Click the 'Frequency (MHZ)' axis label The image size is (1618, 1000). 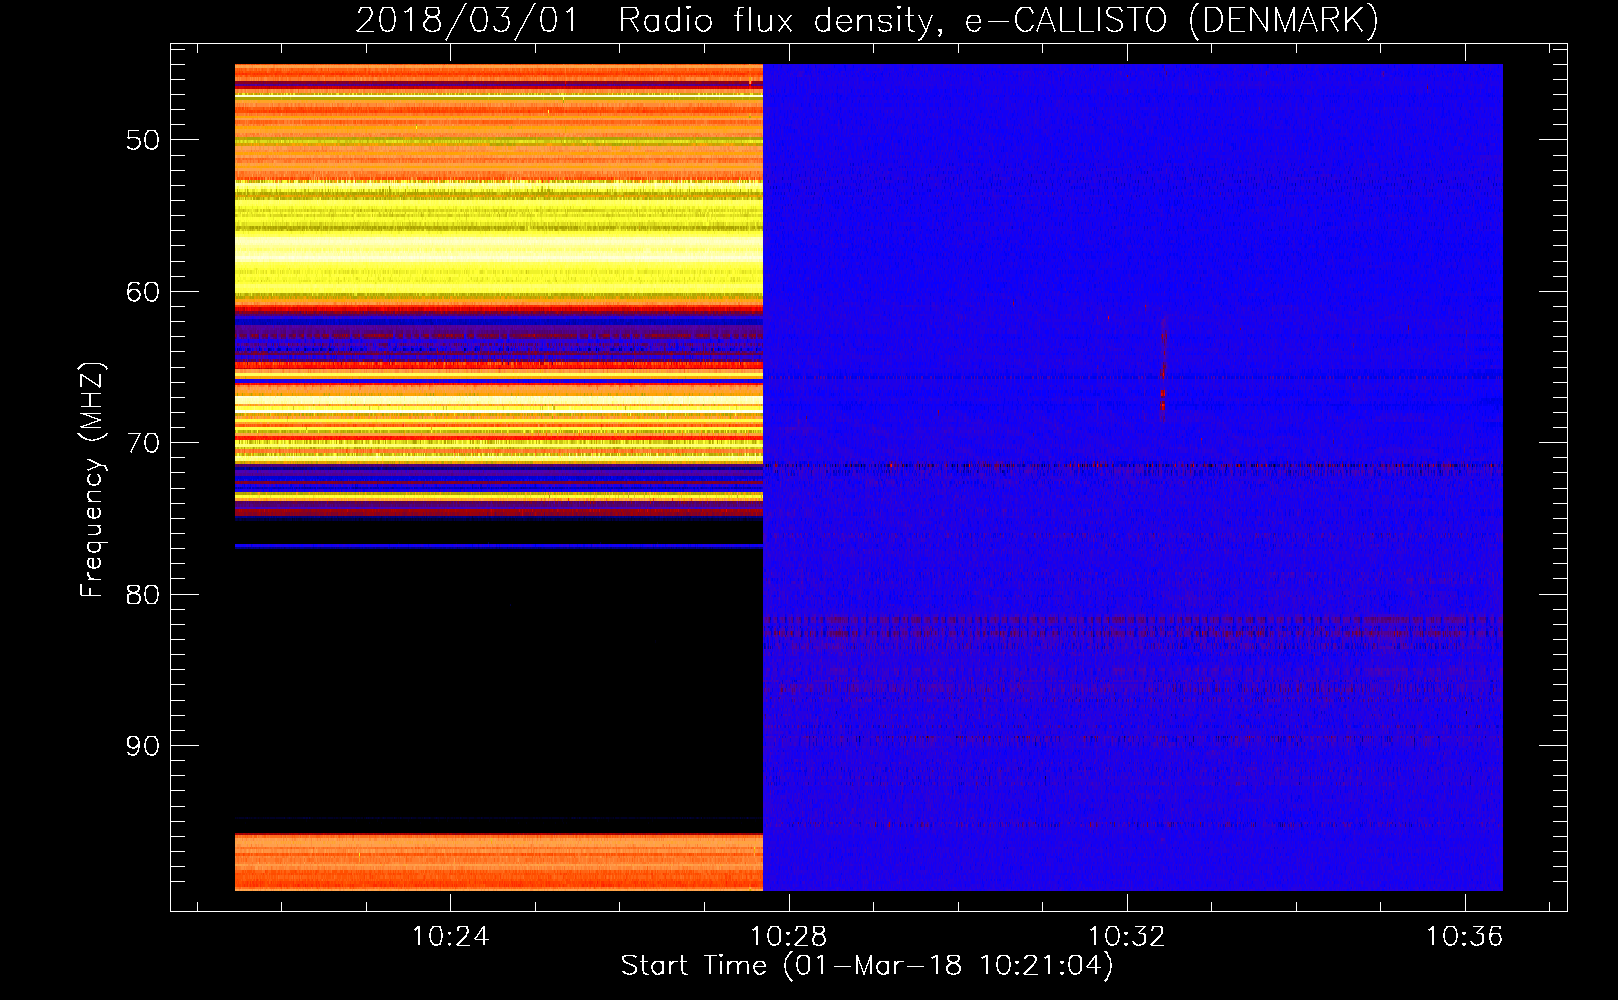[x=92, y=481]
